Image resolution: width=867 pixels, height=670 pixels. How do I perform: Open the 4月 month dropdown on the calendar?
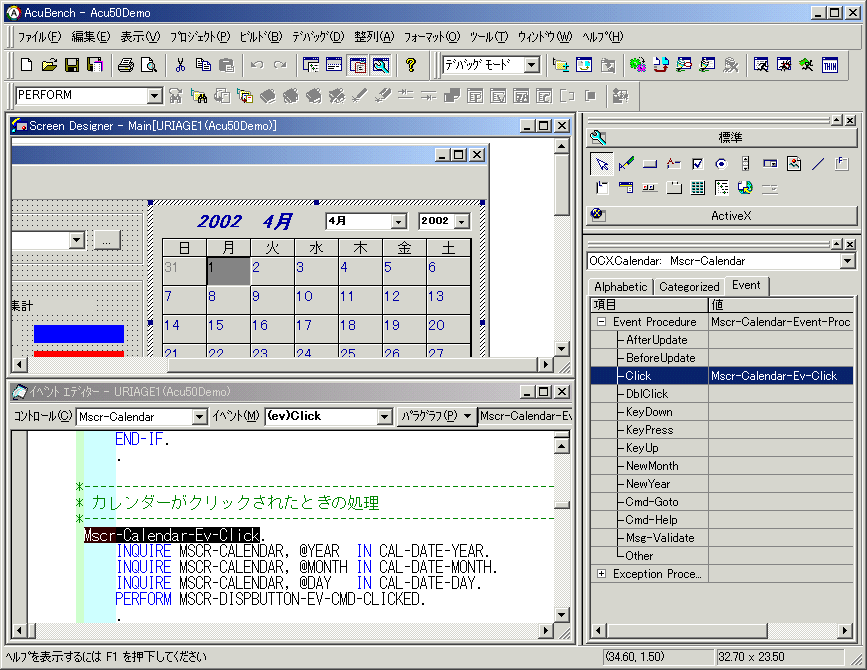click(399, 221)
